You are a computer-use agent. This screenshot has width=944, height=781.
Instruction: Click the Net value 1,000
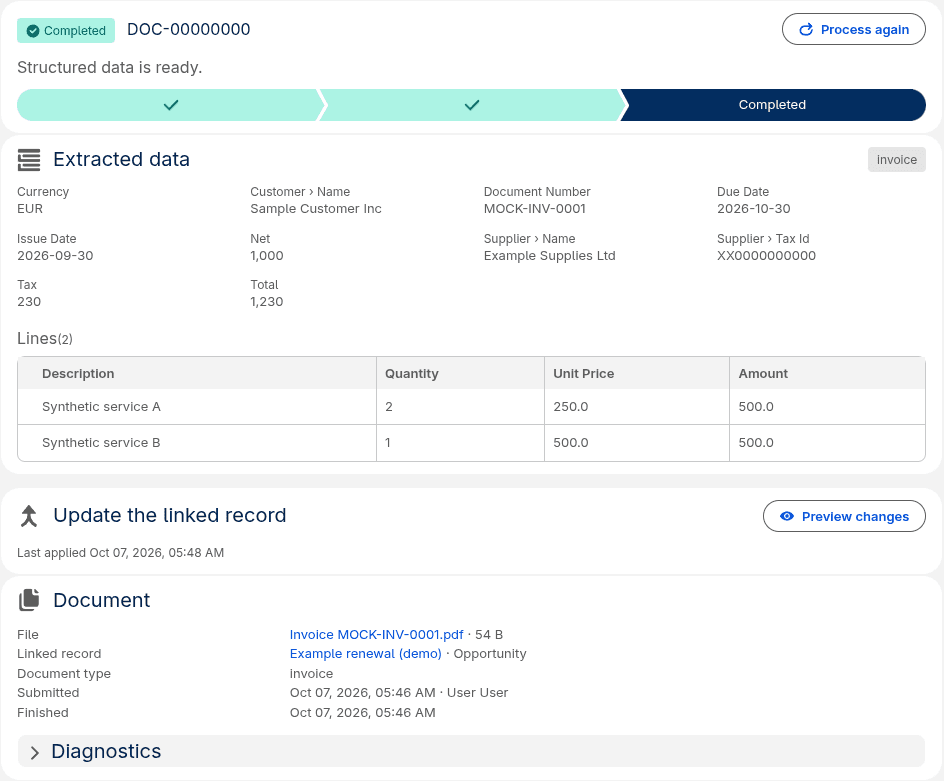coord(267,256)
